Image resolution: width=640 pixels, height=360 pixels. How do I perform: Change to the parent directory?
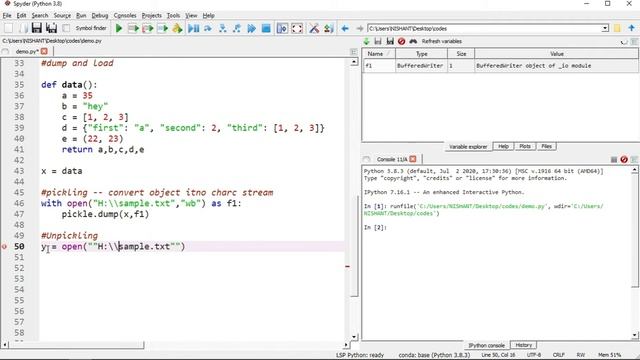(x=631, y=28)
